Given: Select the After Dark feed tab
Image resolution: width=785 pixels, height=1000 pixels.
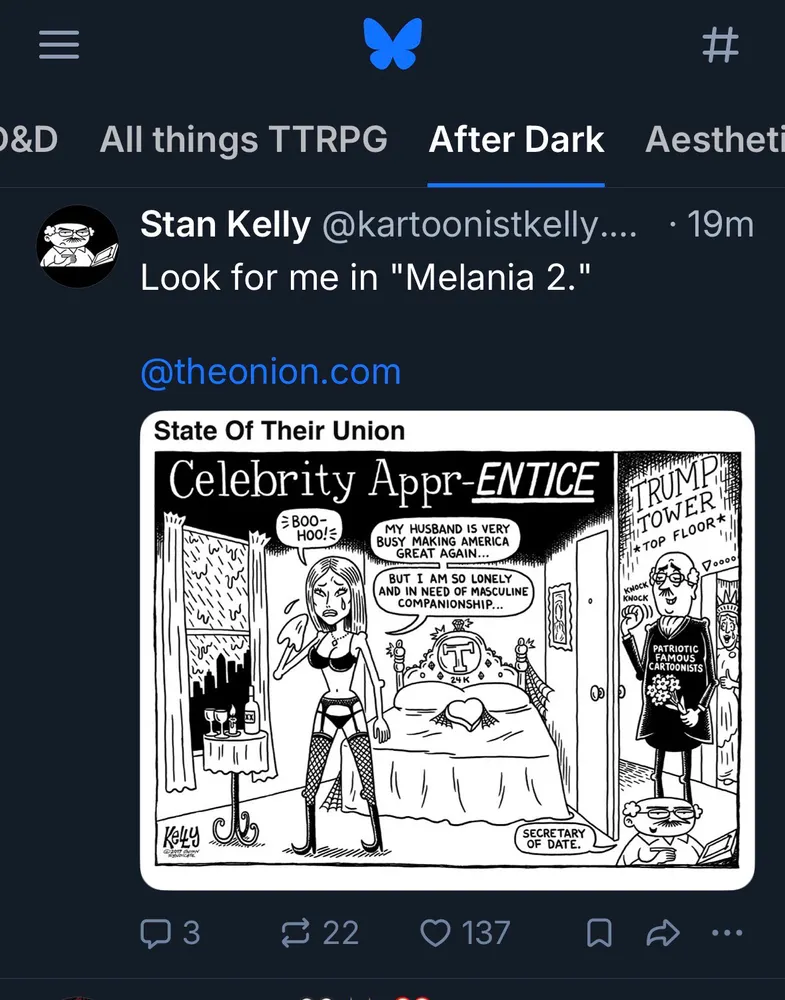Looking at the screenshot, I should click(x=516, y=139).
